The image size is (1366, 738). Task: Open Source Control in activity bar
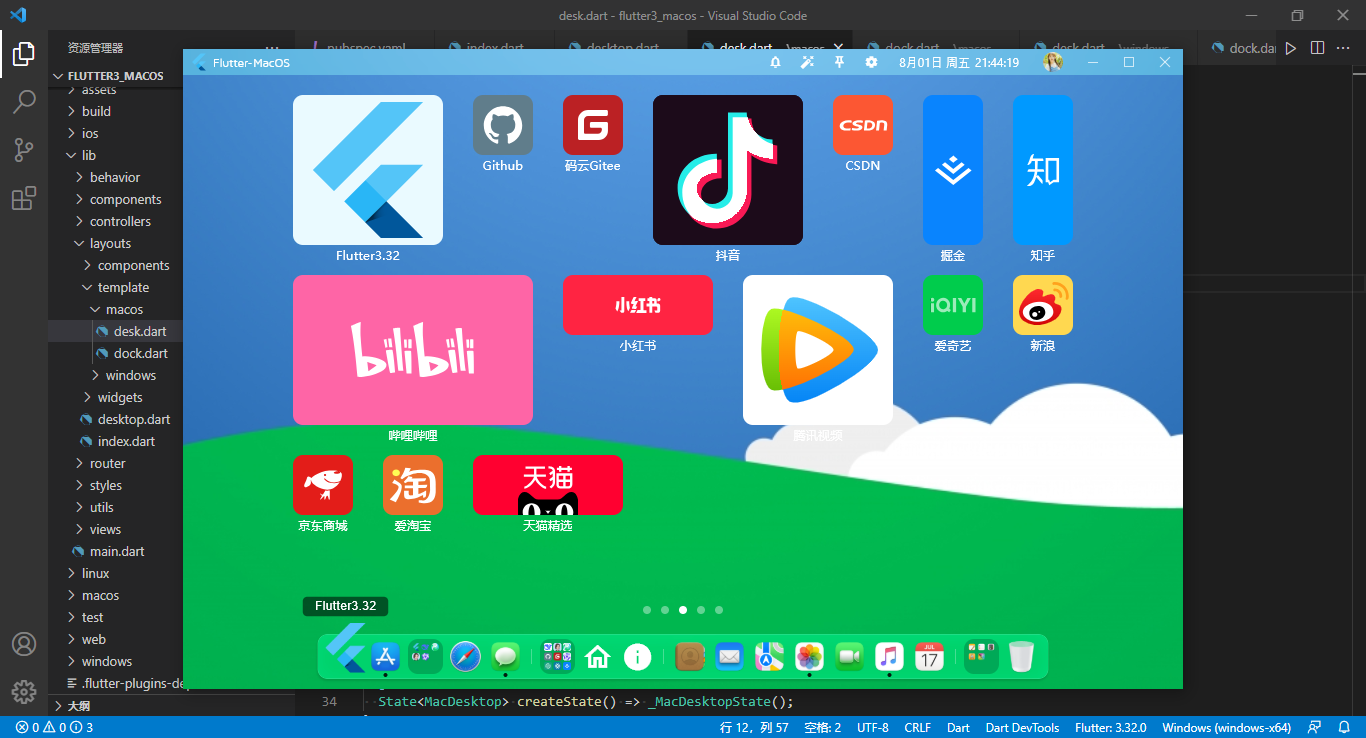pyautogui.click(x=24, y=150)
